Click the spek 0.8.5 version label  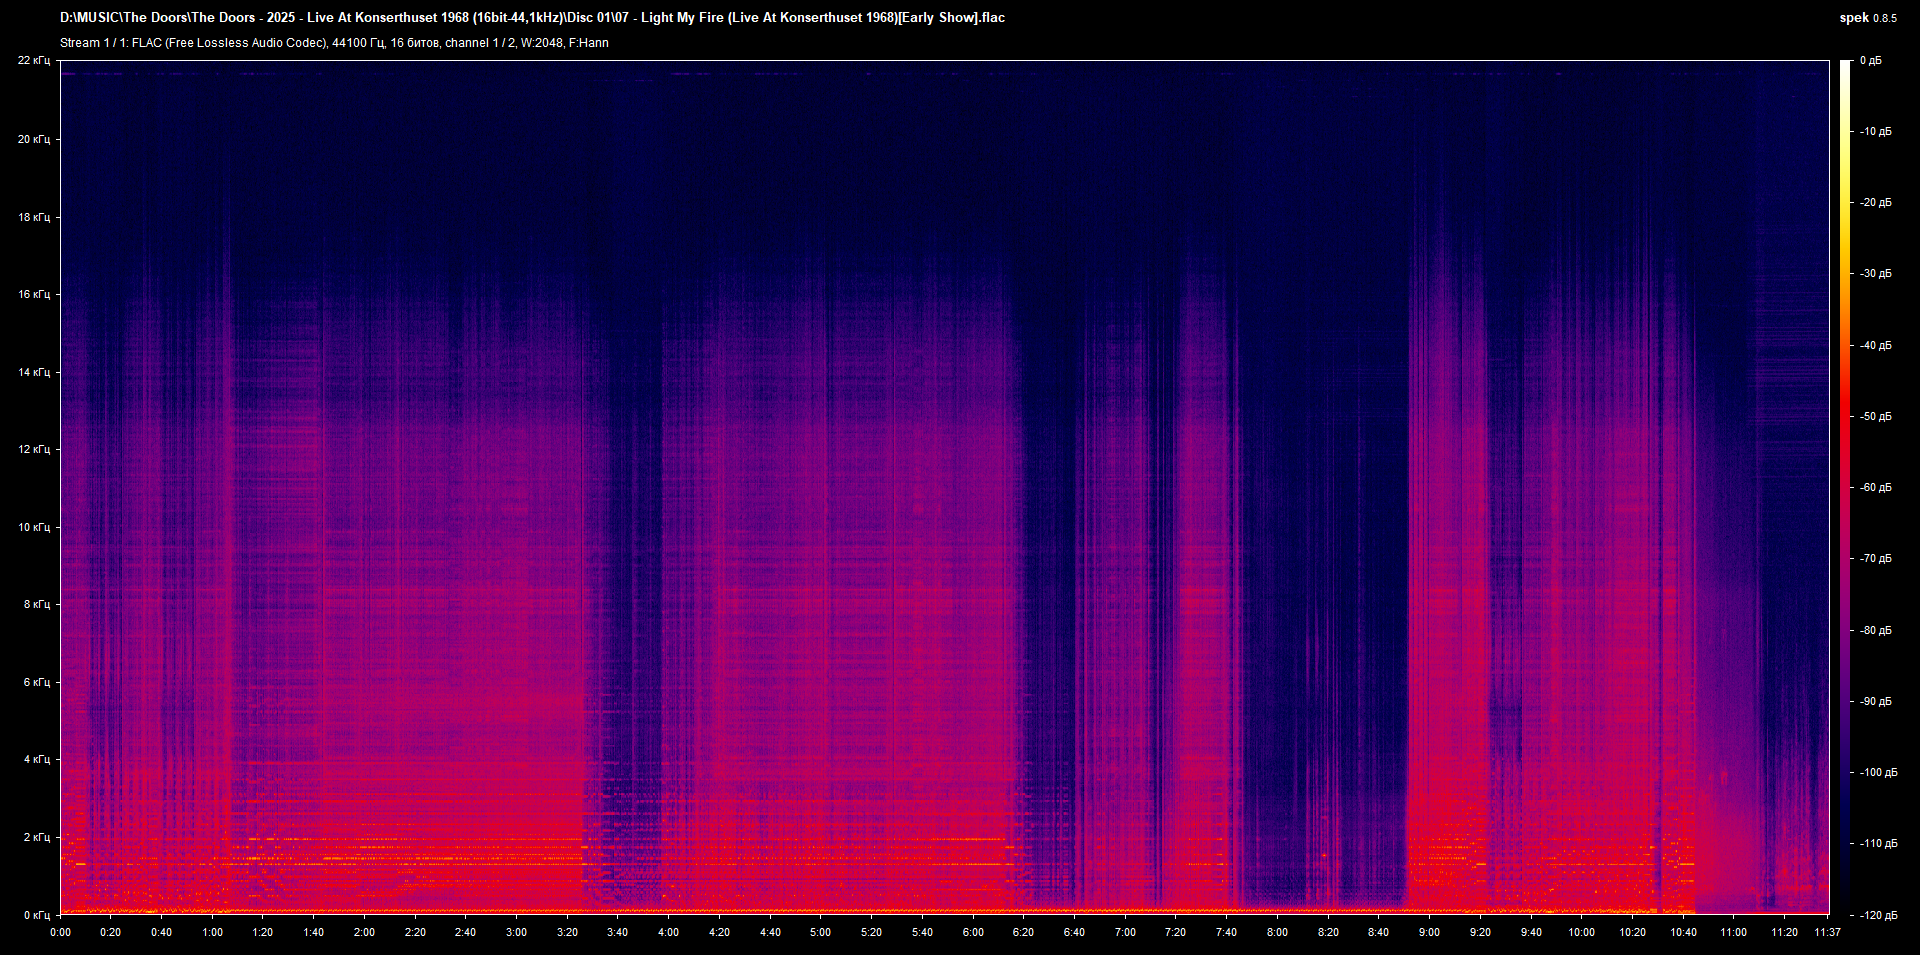tap(1867, 18)
